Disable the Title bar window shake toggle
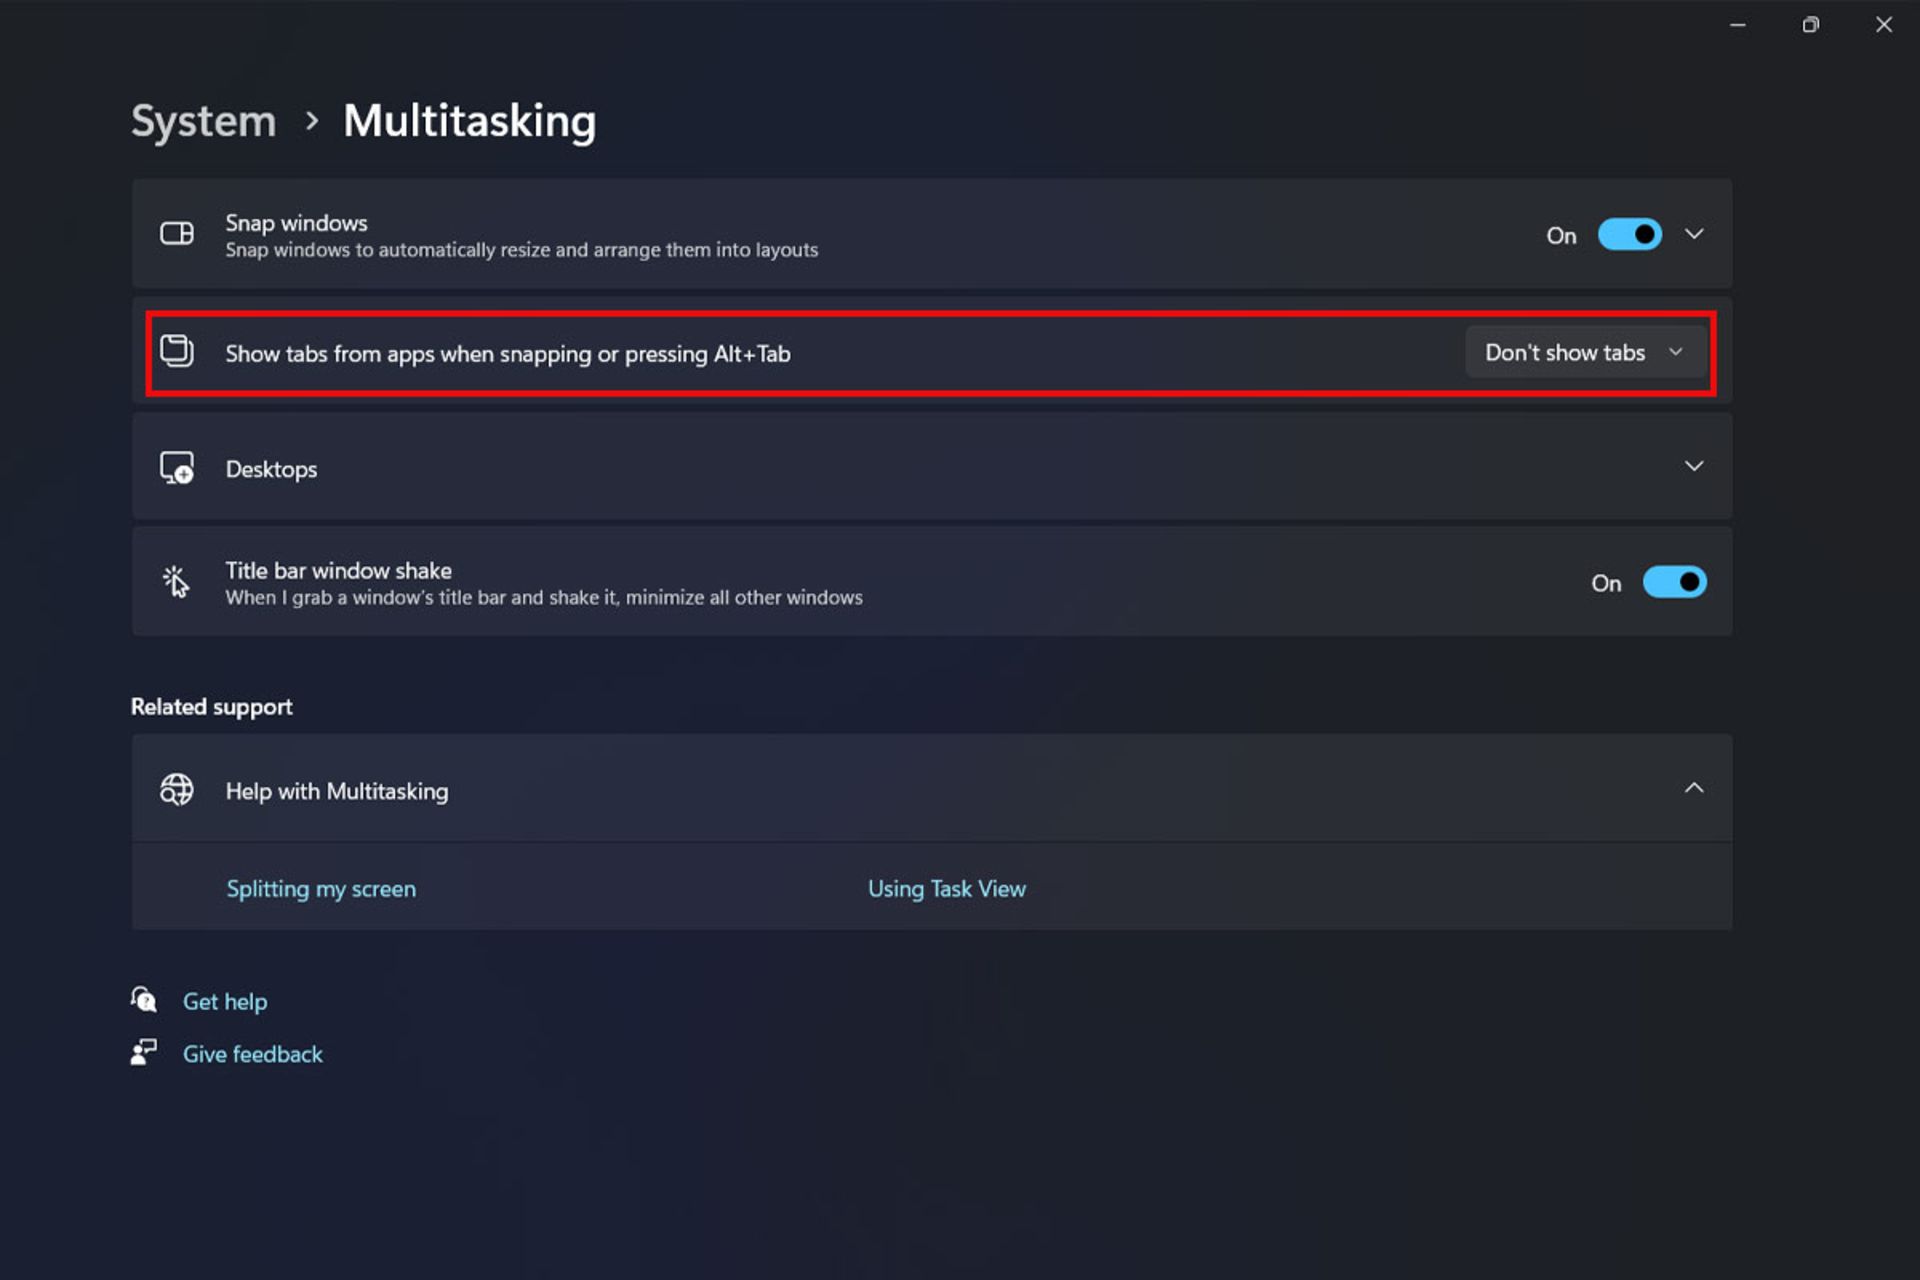 pos(1674,582)
